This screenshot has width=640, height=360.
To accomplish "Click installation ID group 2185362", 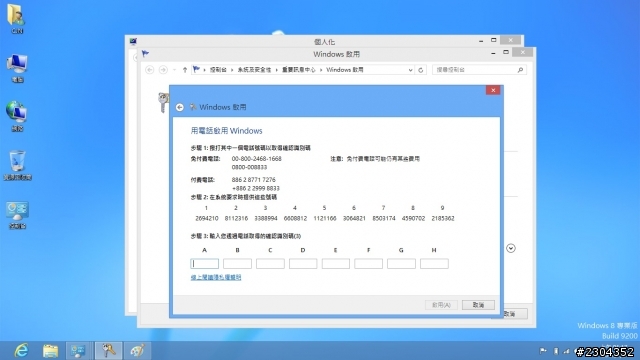I will pos(443,219).
